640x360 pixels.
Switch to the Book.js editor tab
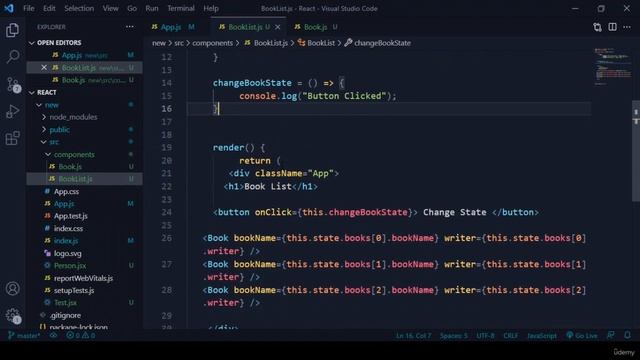pyautogui.click(x=316, y=27)
